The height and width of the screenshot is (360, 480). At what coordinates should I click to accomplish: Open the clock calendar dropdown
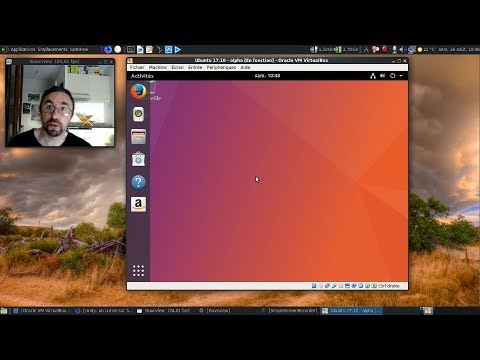[x=267, y=76]
